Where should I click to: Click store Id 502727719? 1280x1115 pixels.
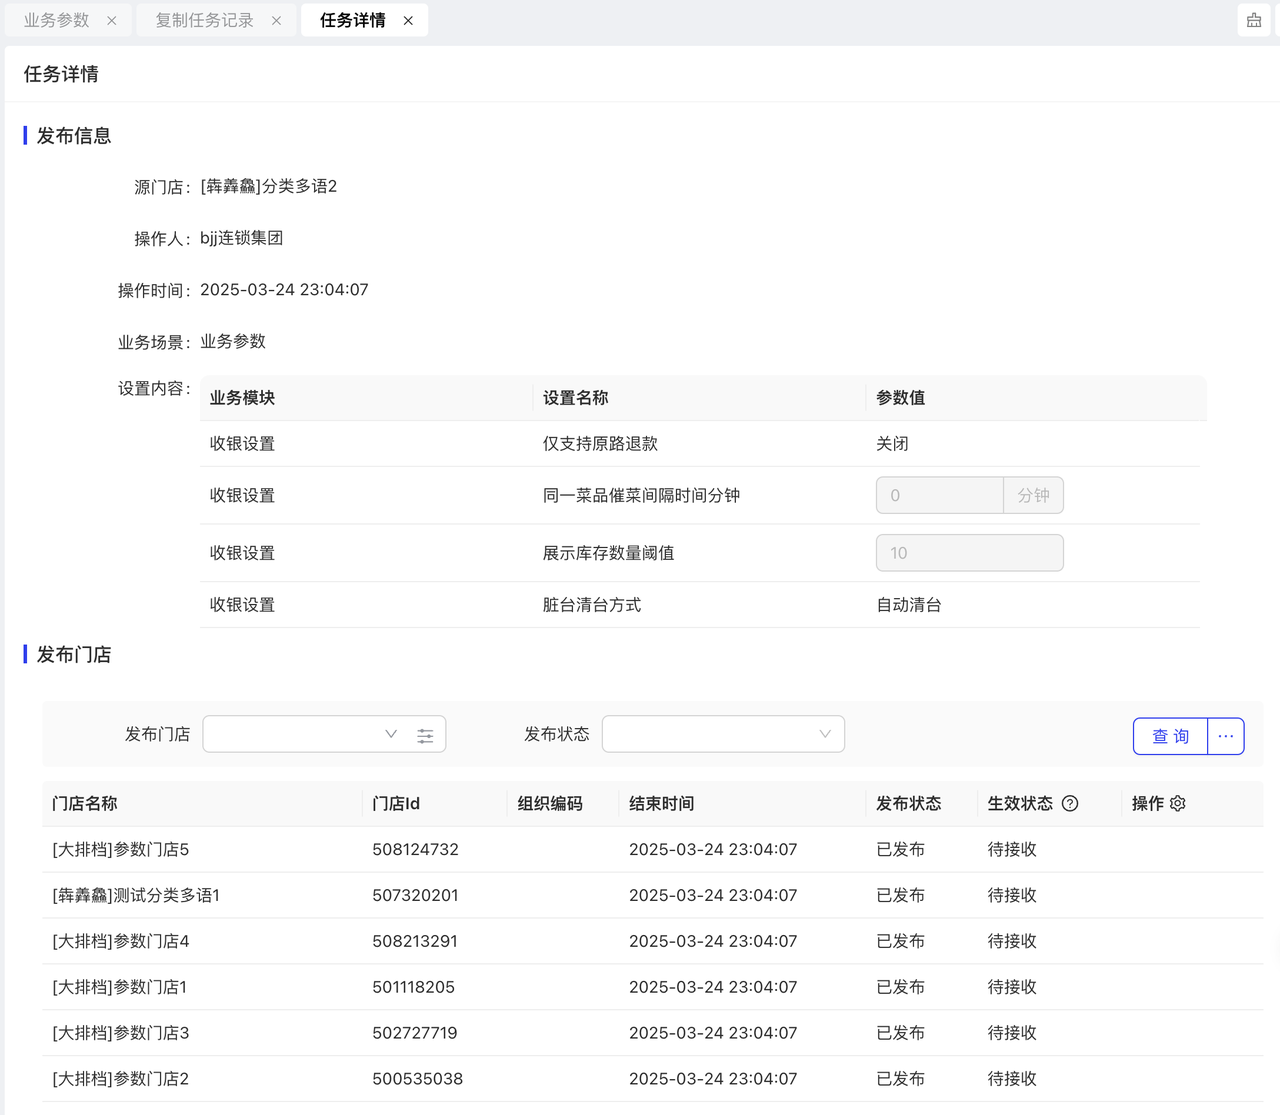(x=415, y=1034)
